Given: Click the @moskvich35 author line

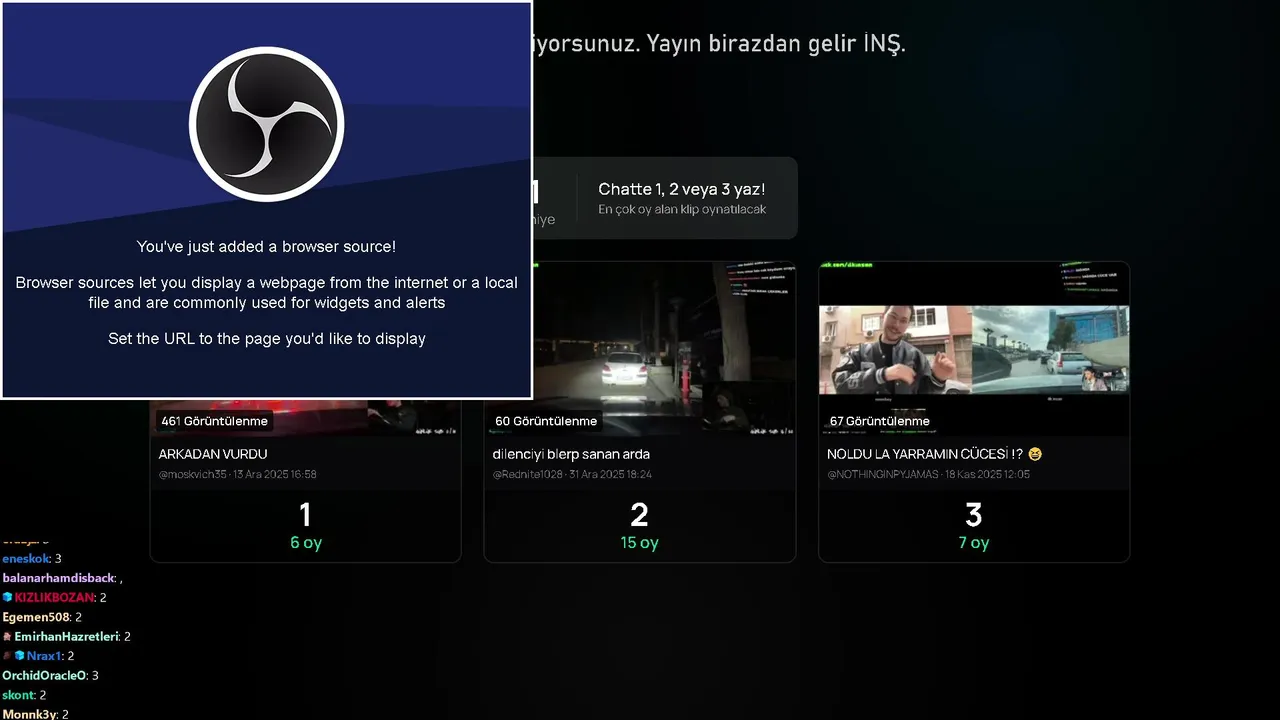Looking at the screenshot, I should click(x=238, y=474).
